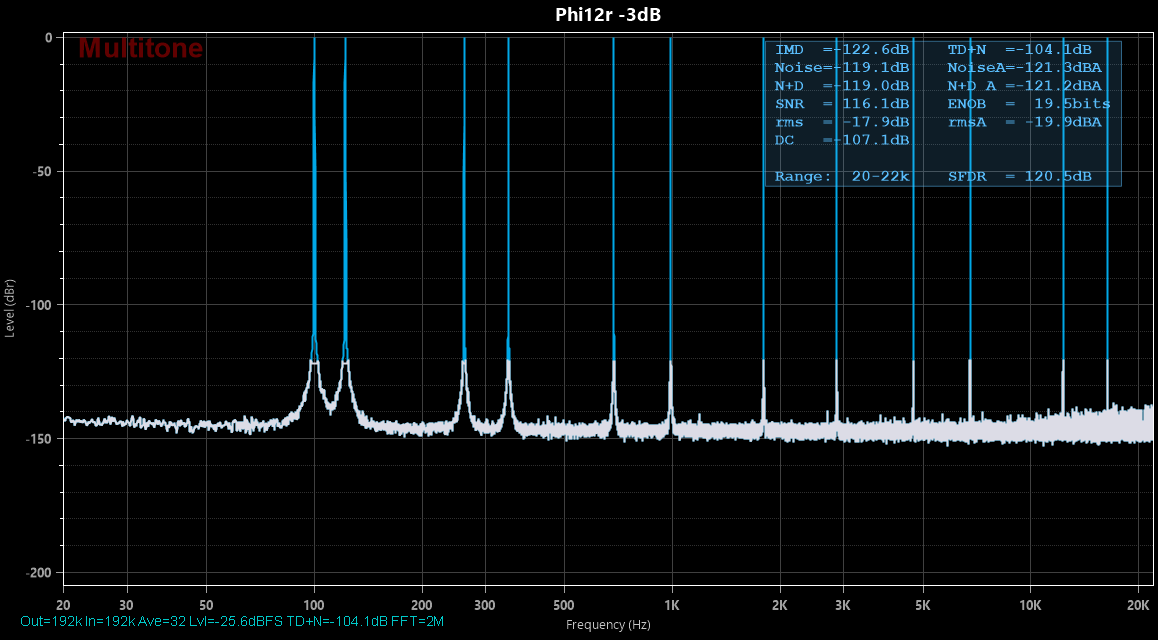Select the -150 level axis label
This screenshot has width=1158, height=640.
[x=39, y=438]
